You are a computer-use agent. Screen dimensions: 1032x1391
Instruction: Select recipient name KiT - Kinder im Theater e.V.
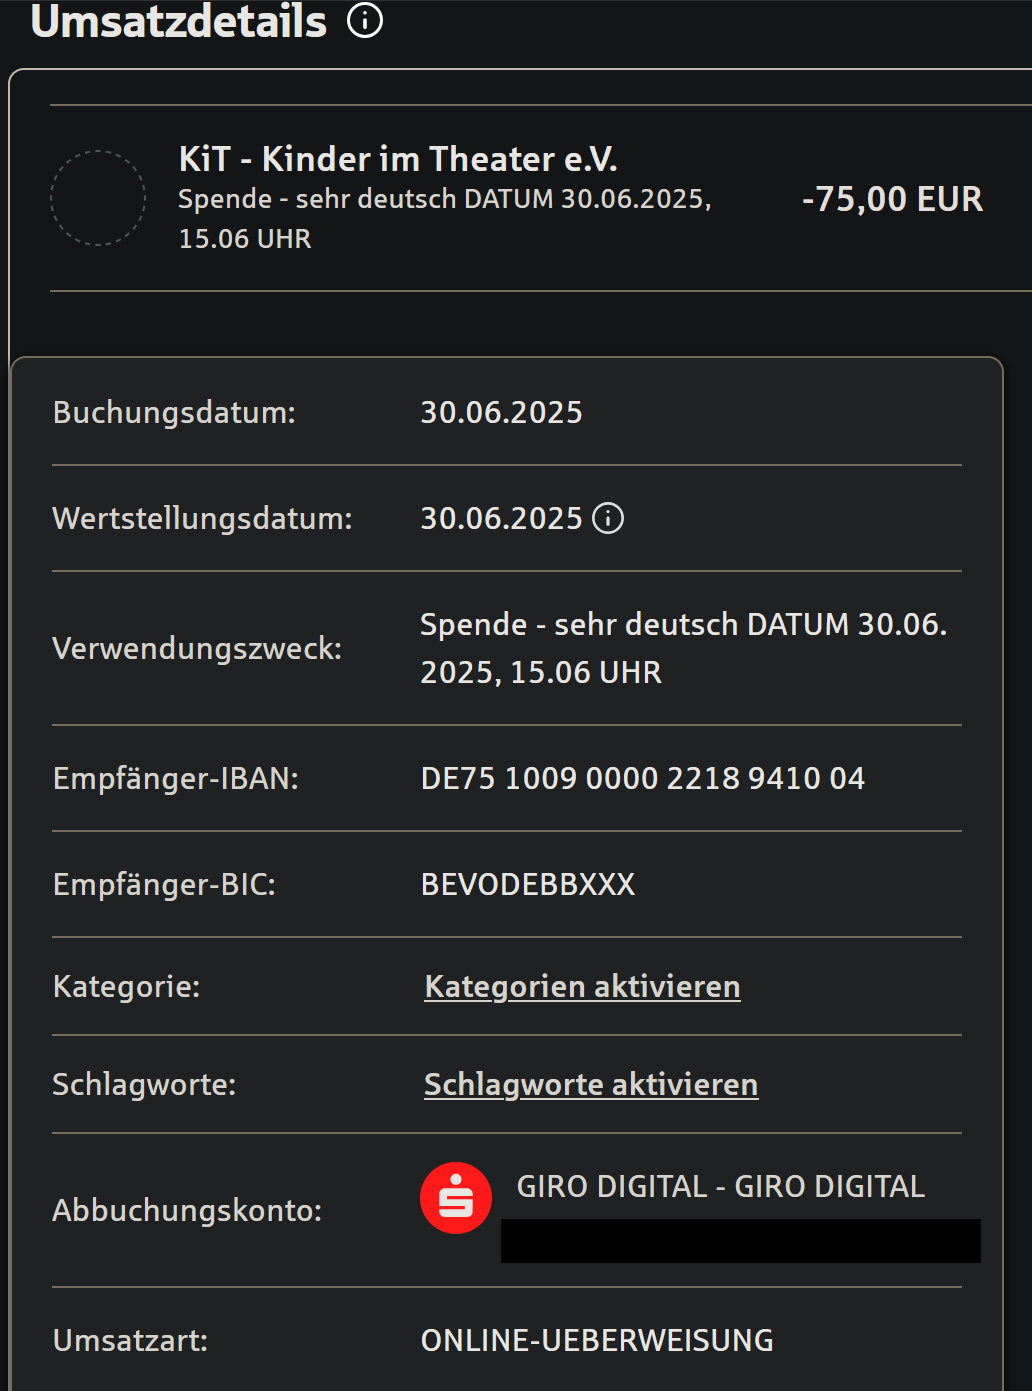pyautogui.click(x=397, y=159)
